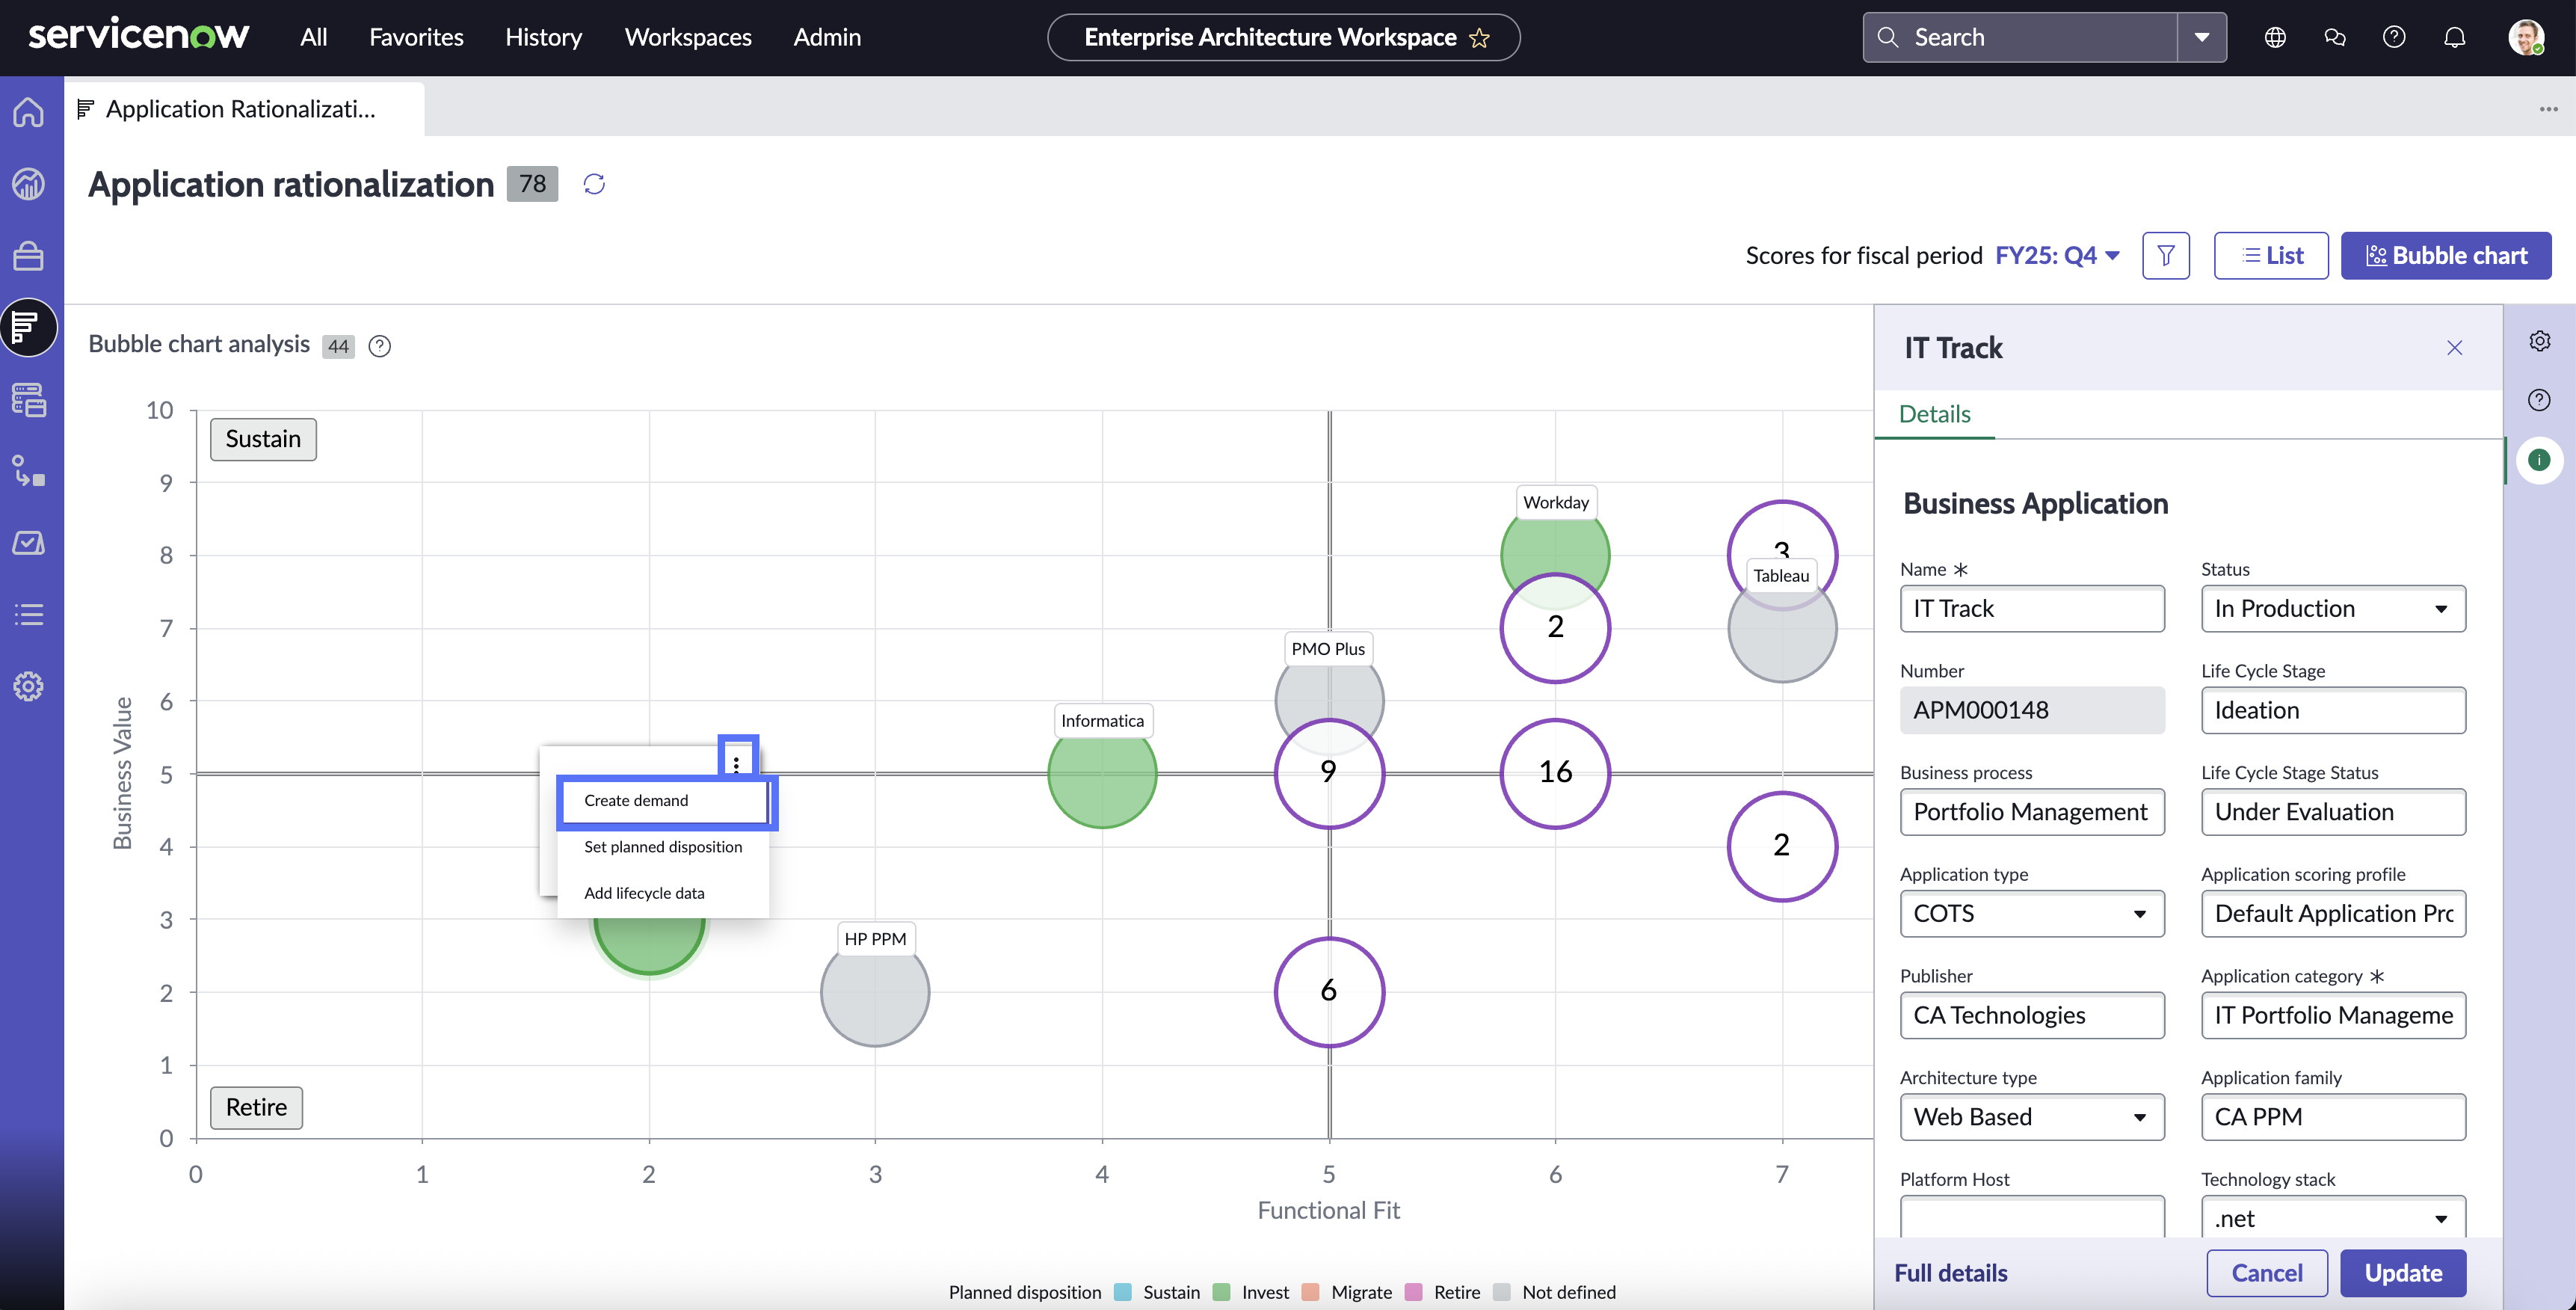Open the notifications bell
The height and width of the screenshot is (1310, 2576).
click(x=2455, y=37)
